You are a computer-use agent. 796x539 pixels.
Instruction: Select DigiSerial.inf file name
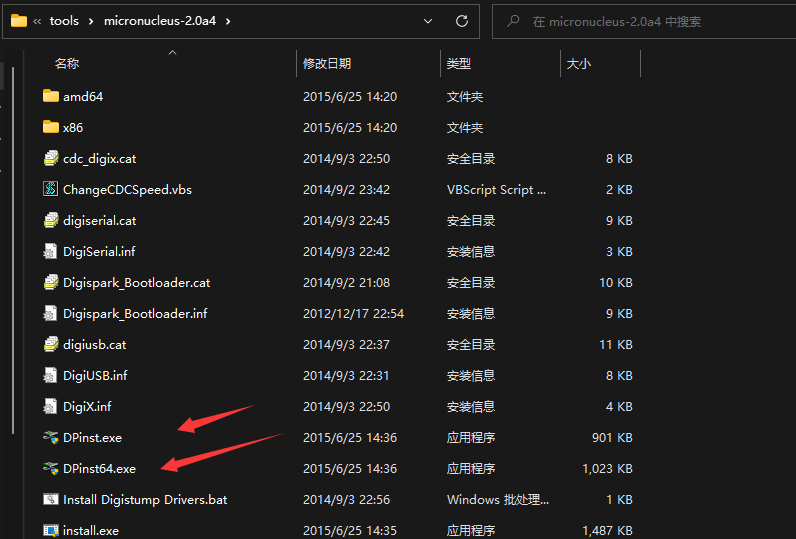(99, 252)
